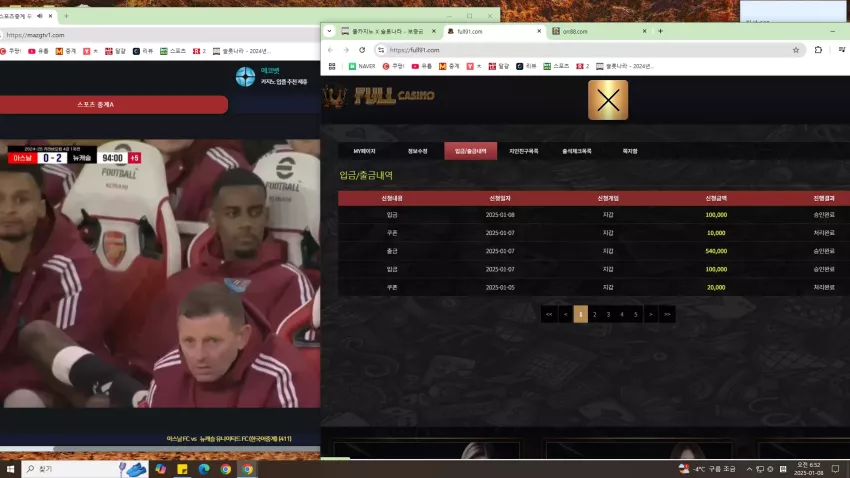Open the Extensions puzzle icon
The height and width of the screenshot is (478, 850).
818,50
